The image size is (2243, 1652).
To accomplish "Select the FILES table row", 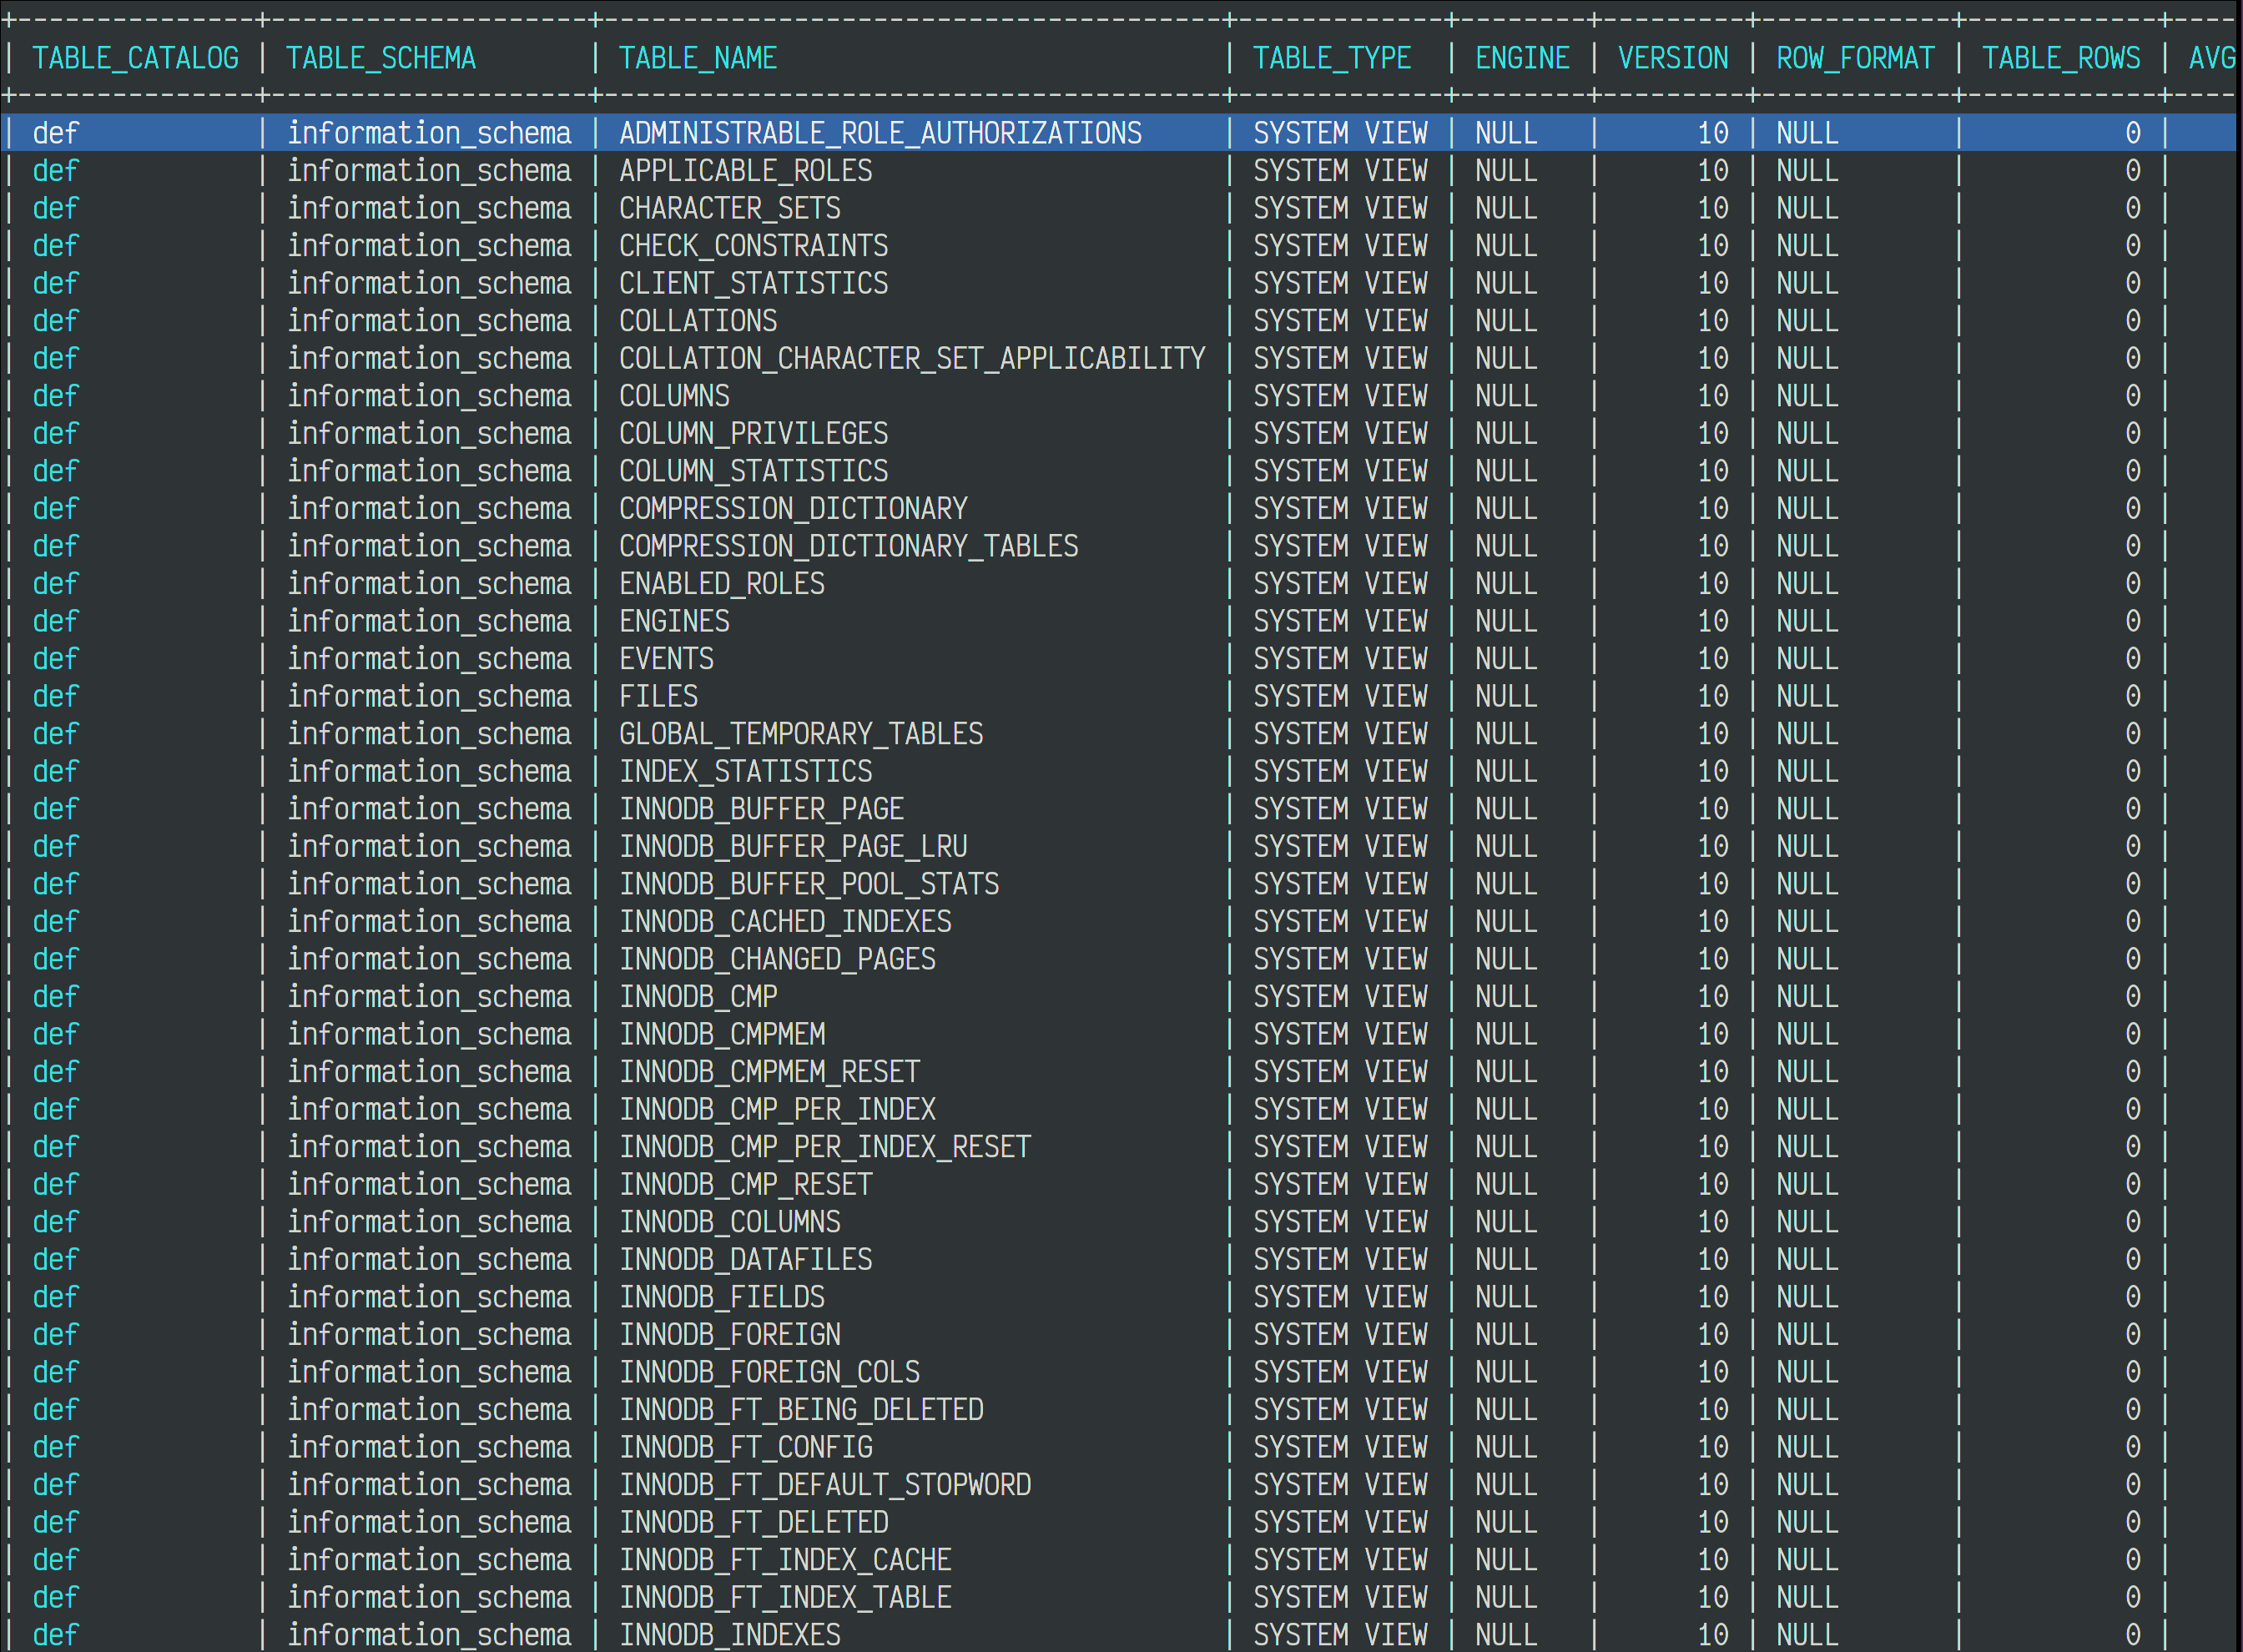I will click(658, 696).
